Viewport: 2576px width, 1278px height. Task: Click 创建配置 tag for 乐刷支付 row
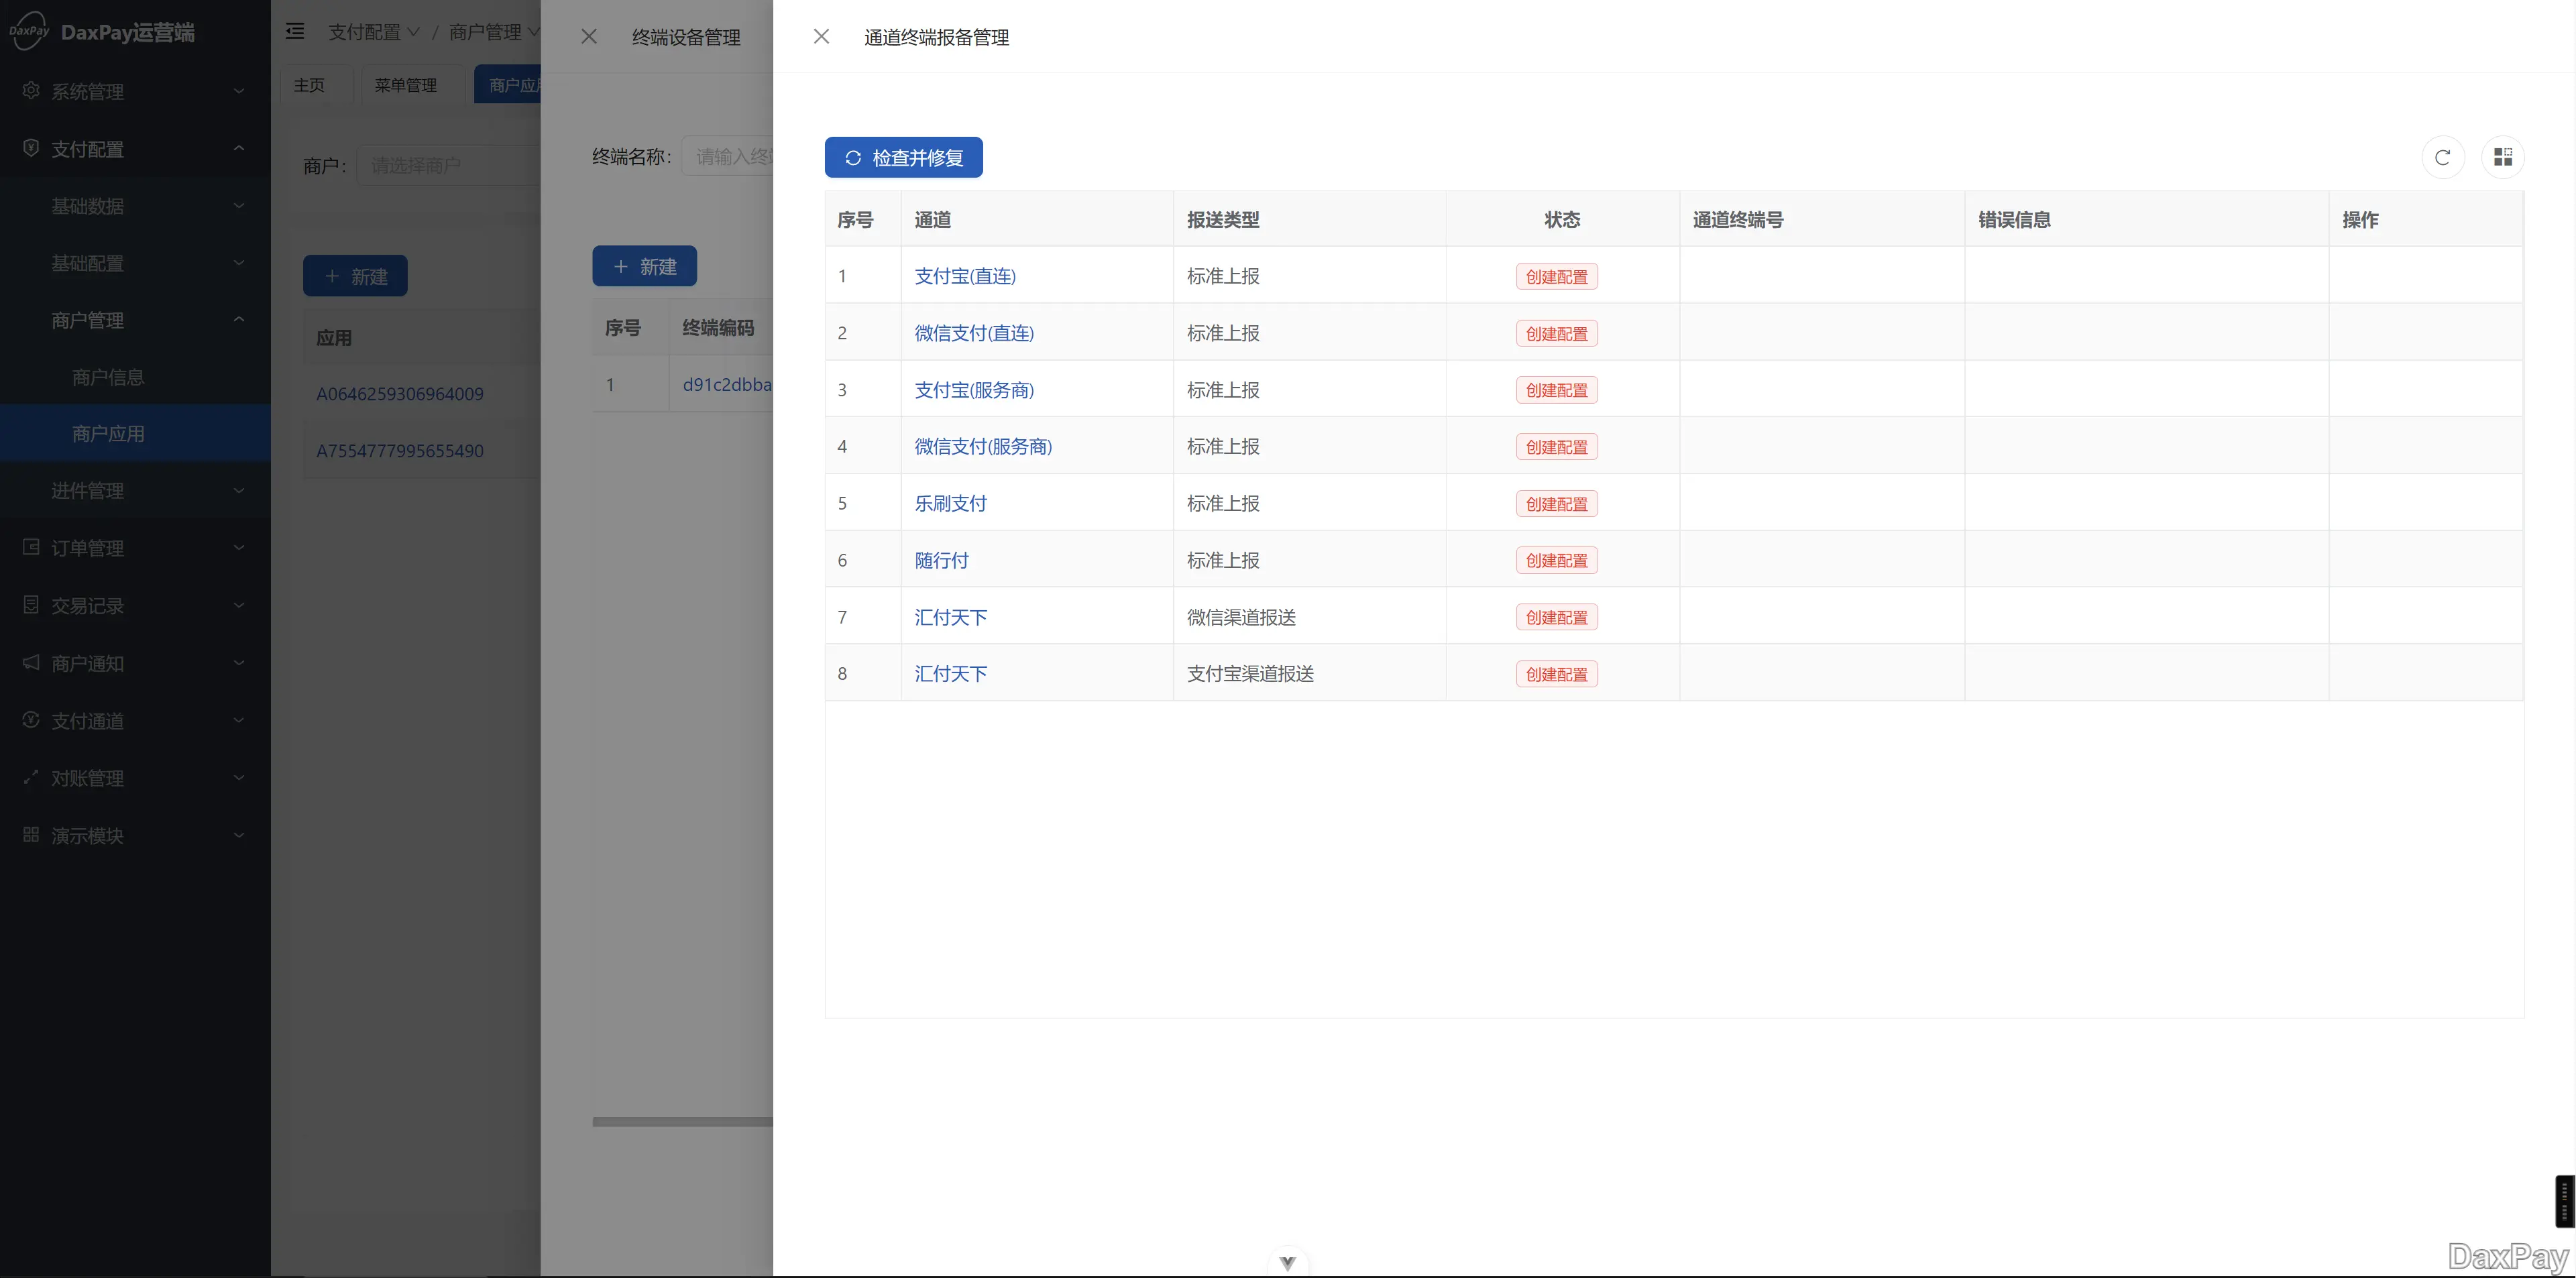1556,504
